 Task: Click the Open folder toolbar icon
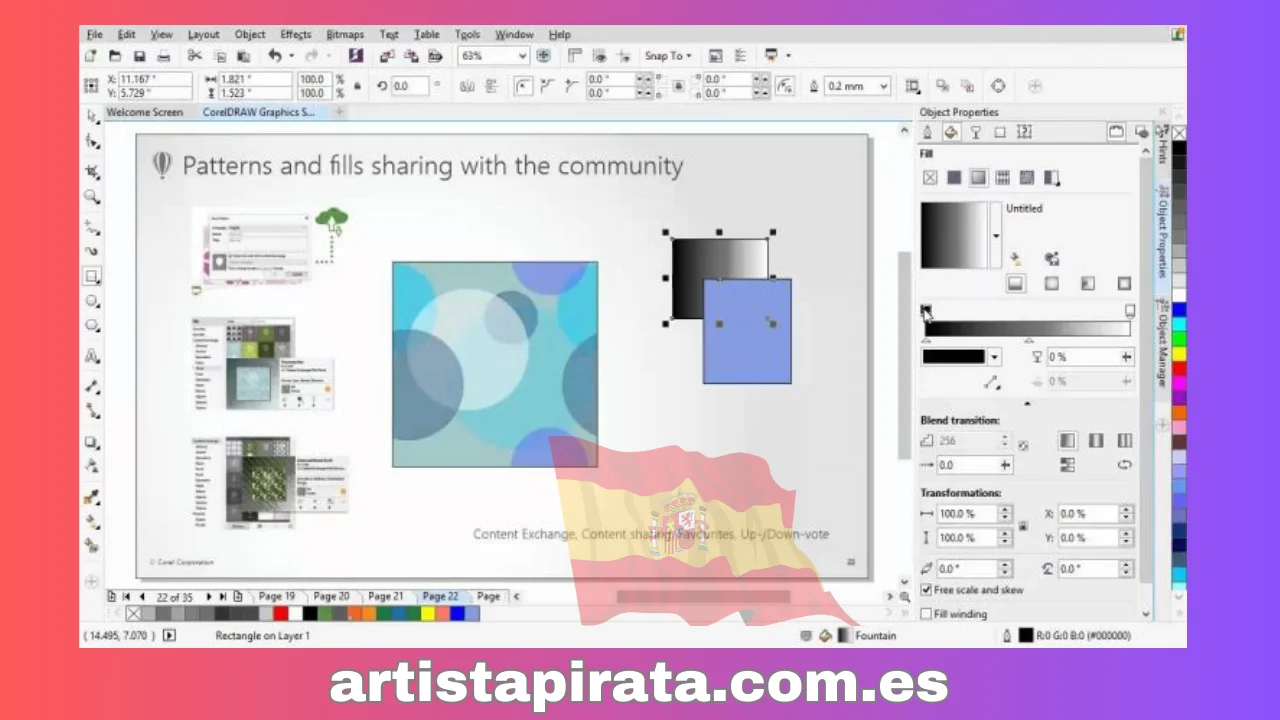[115, 56]
